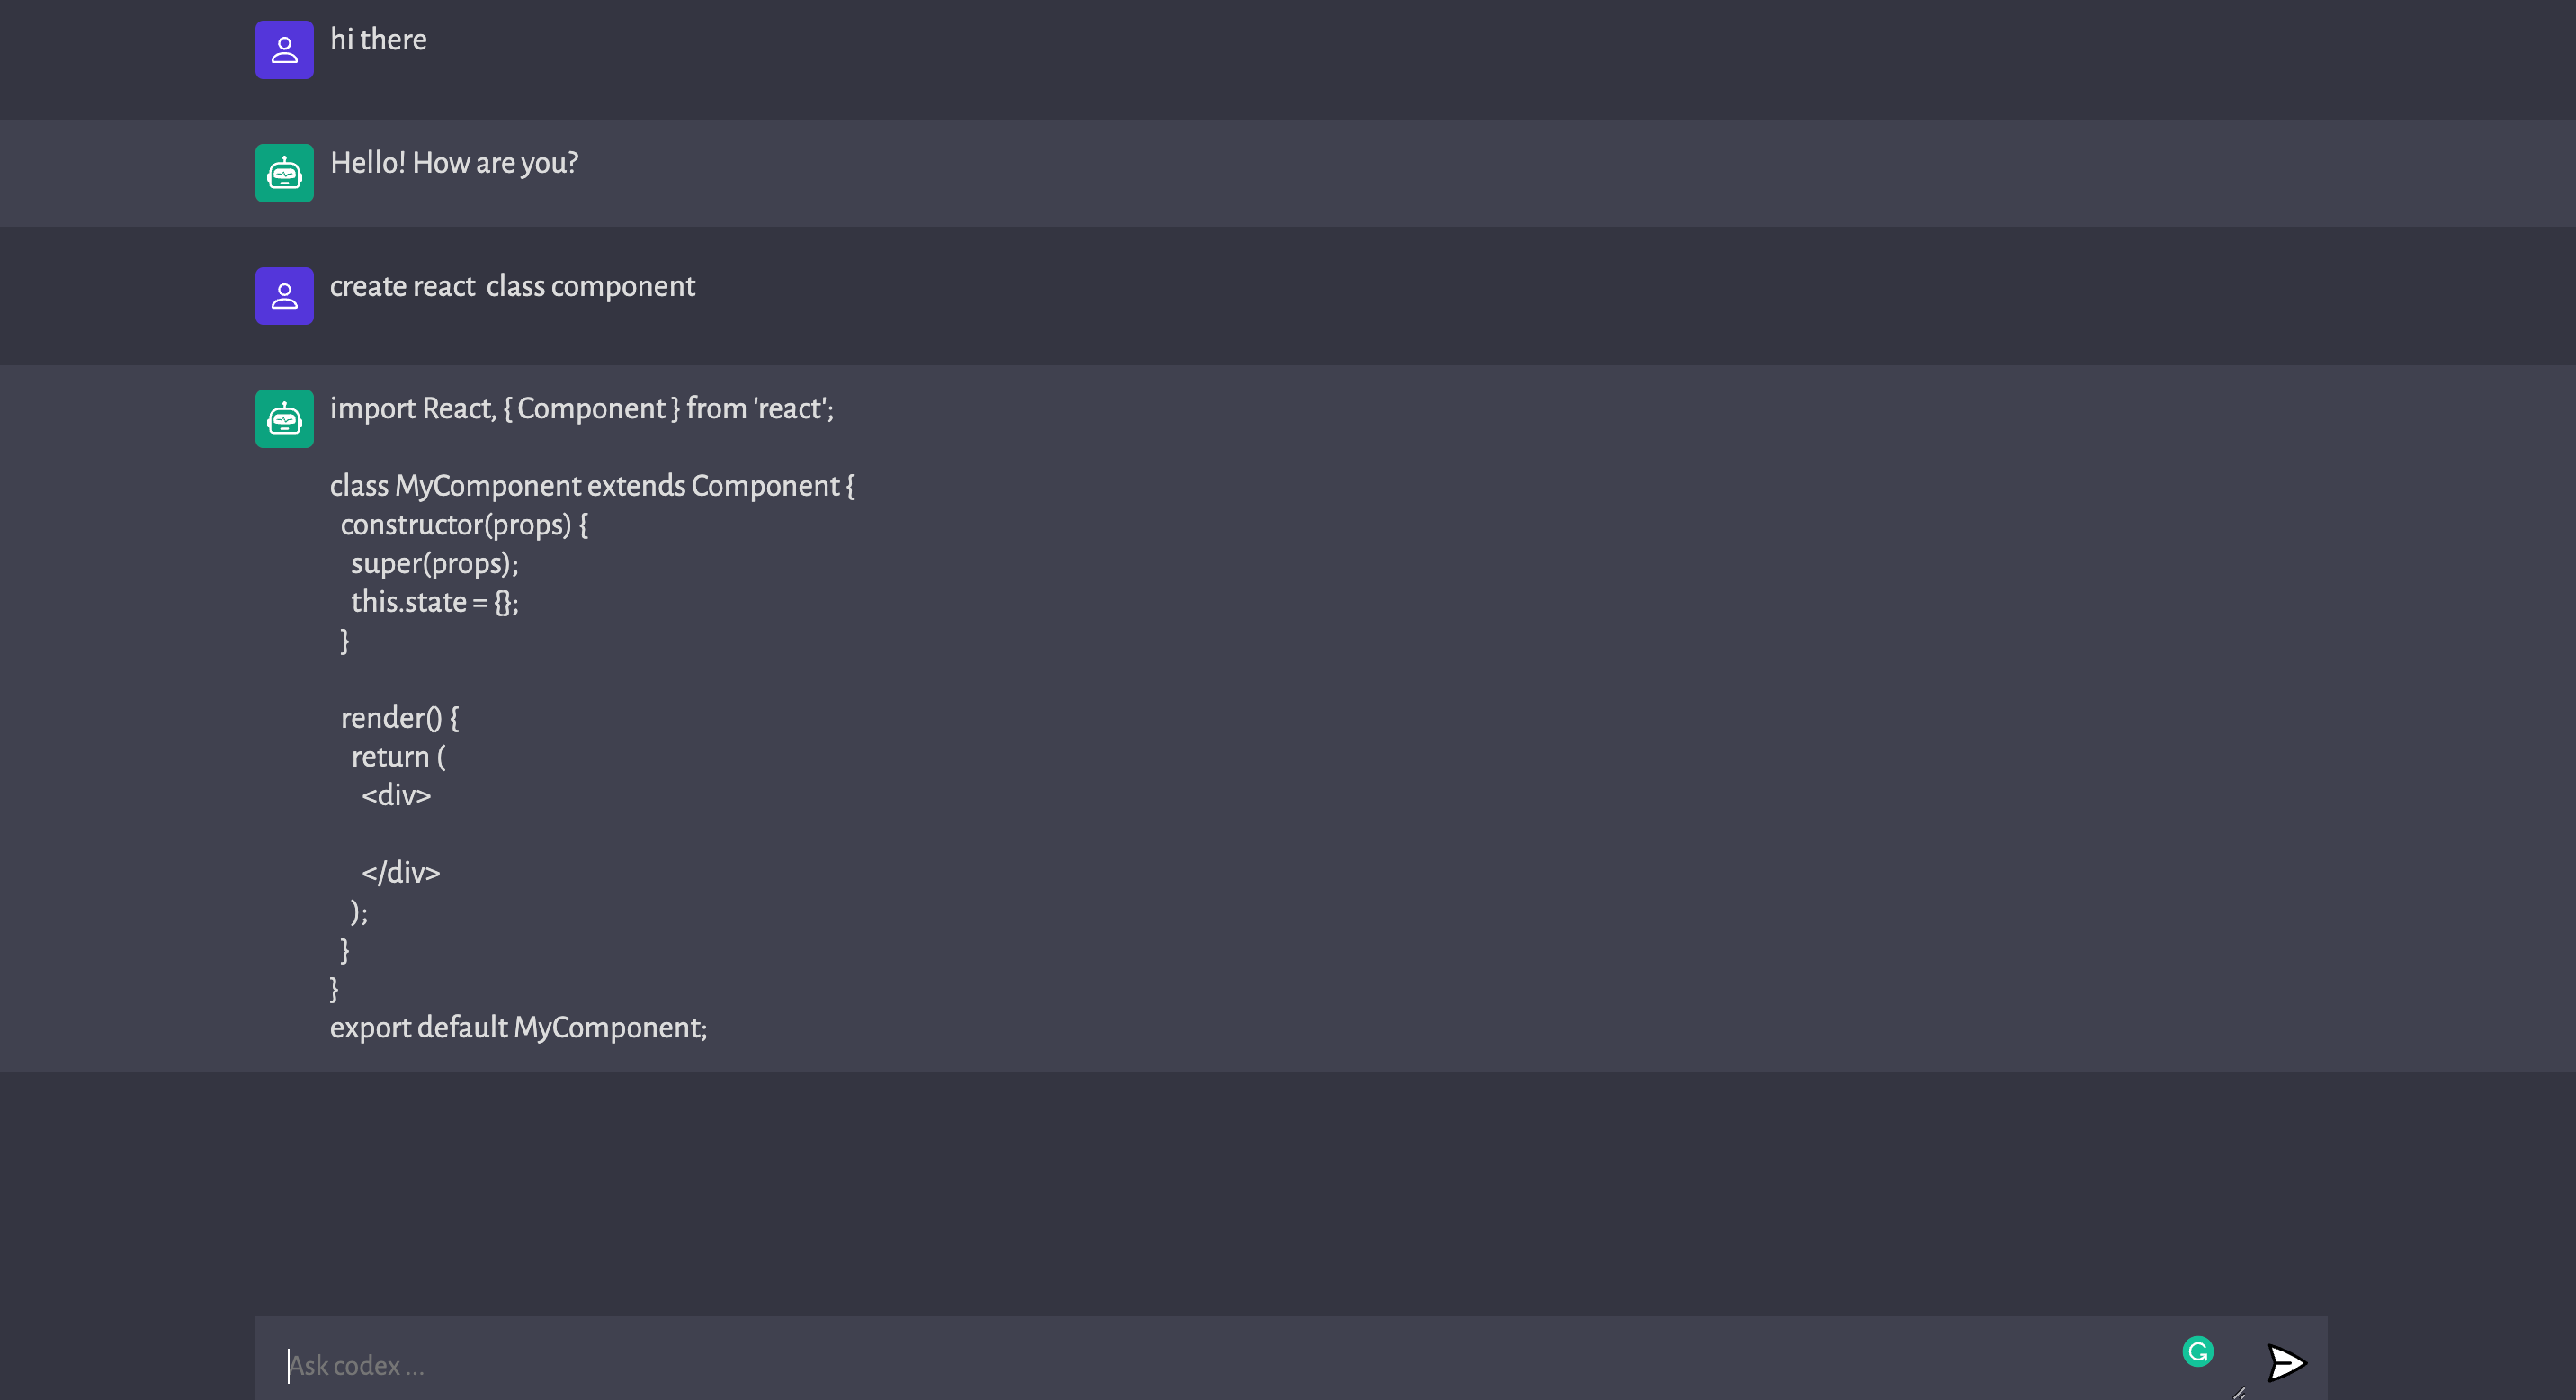2576x1400 pixels.
Task: Click the 'create react class component' message
Action: [512, 287]
